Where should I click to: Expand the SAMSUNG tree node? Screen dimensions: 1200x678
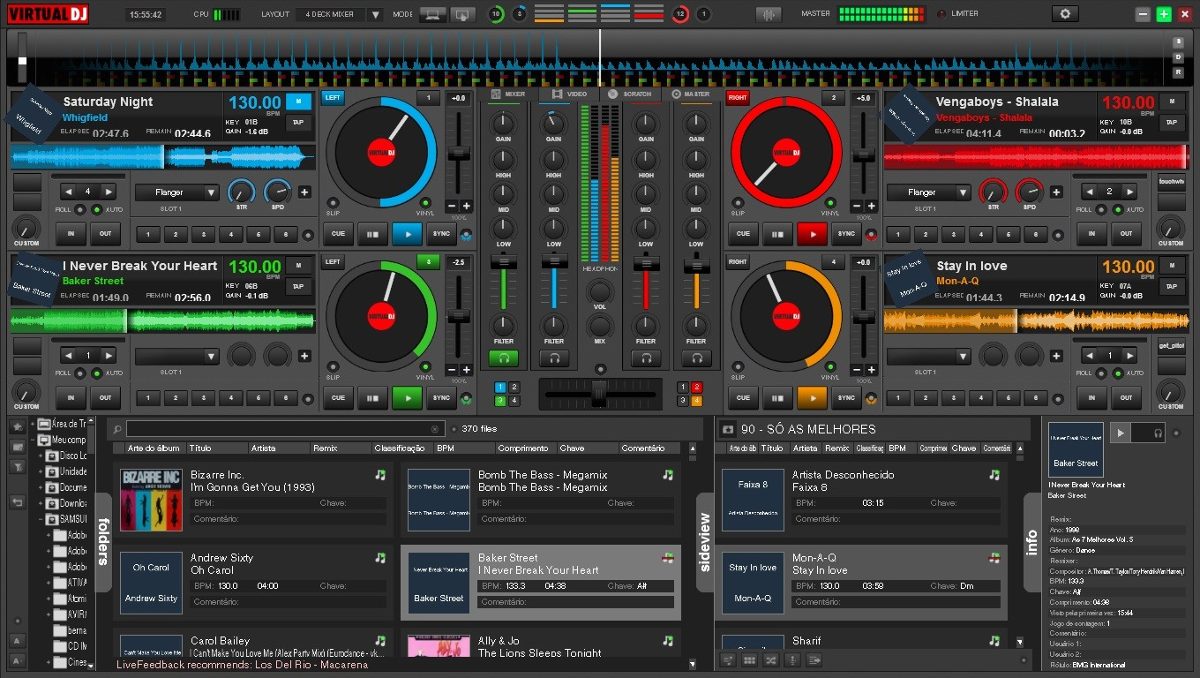[41, 520]
